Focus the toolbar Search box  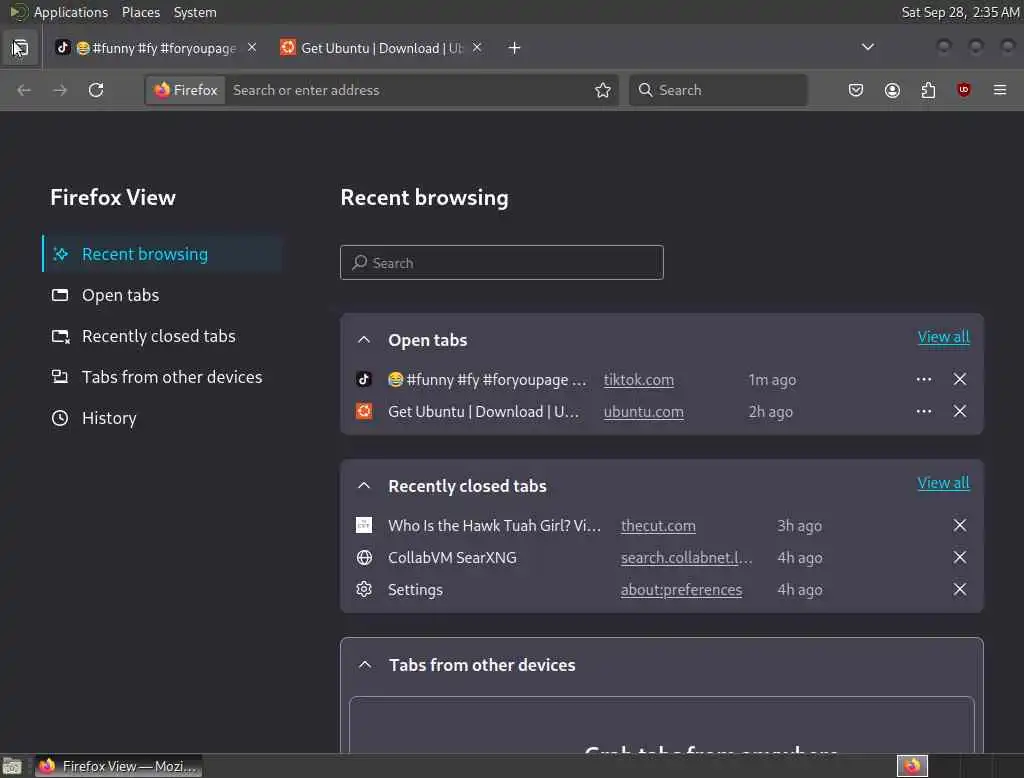[718, 90]
